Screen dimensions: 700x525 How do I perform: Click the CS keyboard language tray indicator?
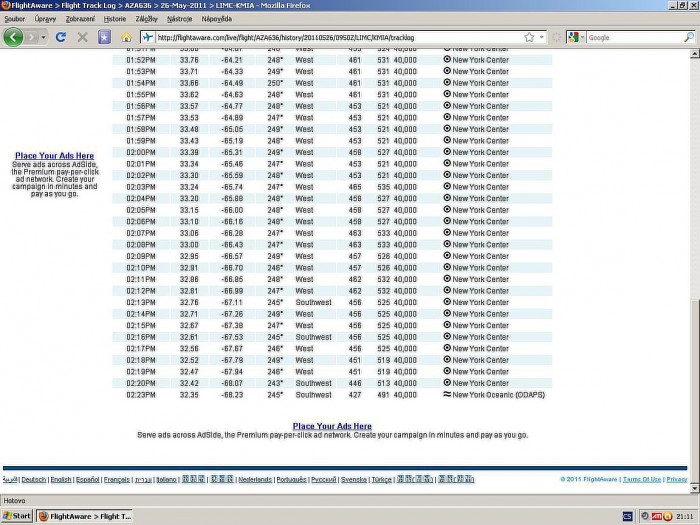click(627, 517)
